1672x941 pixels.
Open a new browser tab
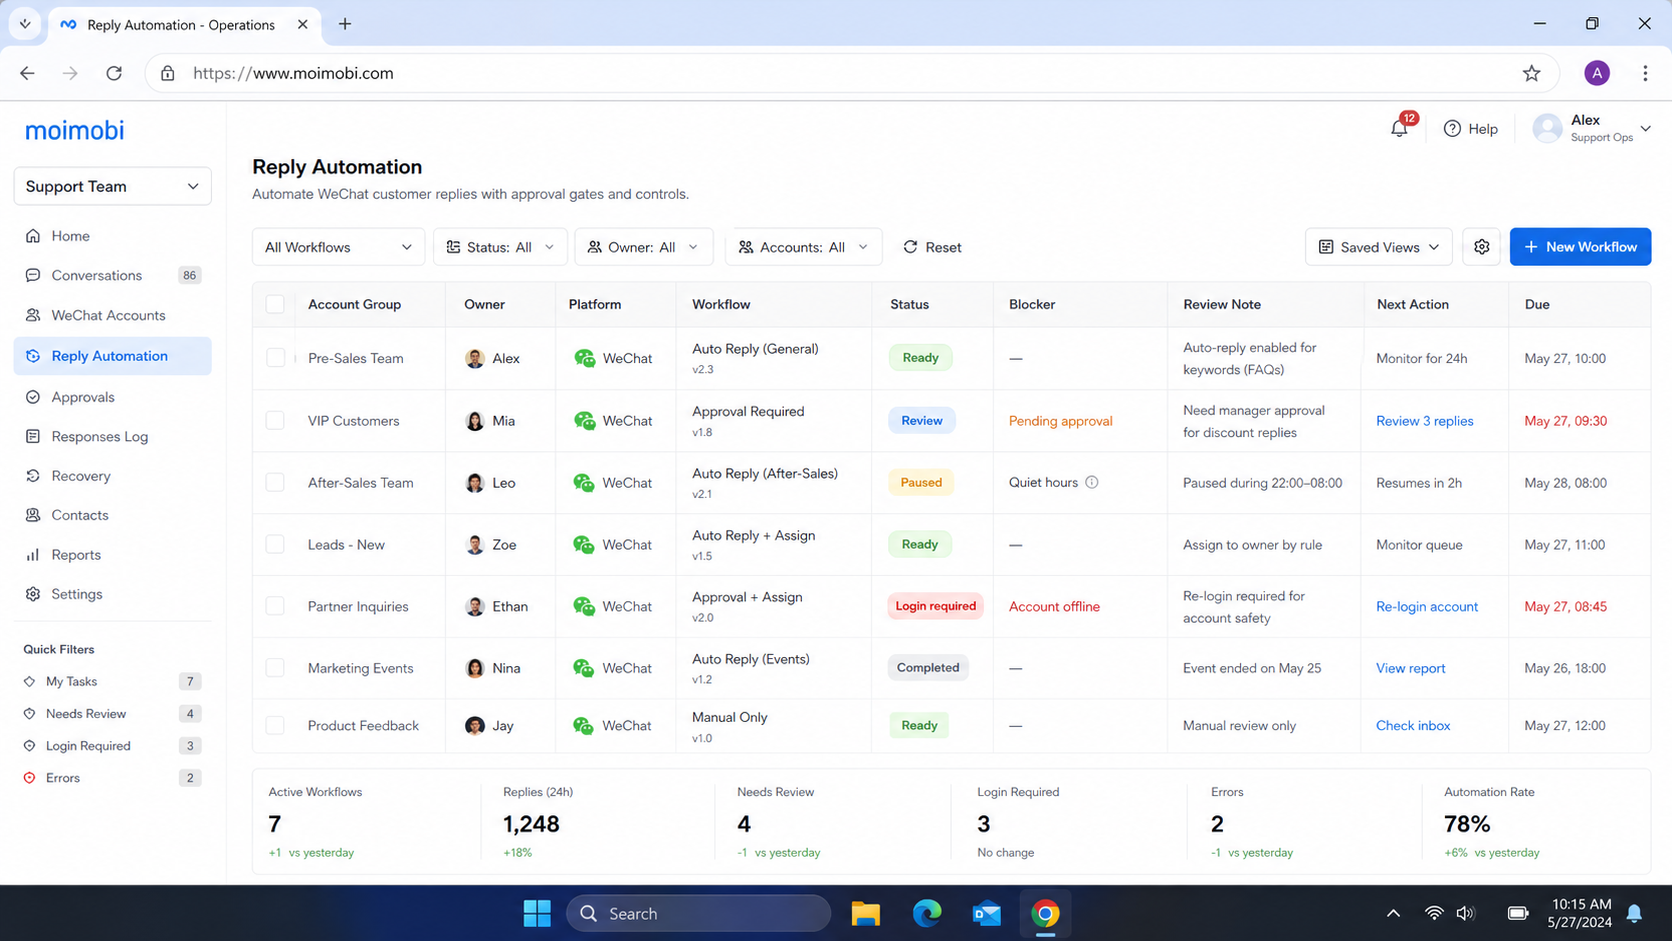[x=345, y=24]
